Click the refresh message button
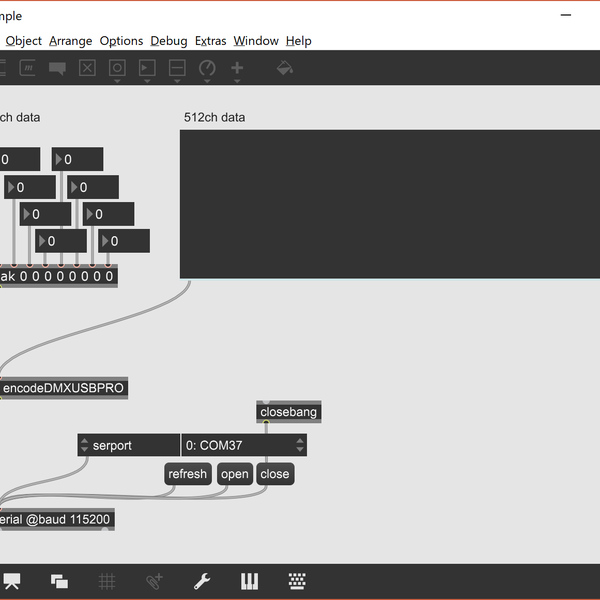 coord(187,474)
